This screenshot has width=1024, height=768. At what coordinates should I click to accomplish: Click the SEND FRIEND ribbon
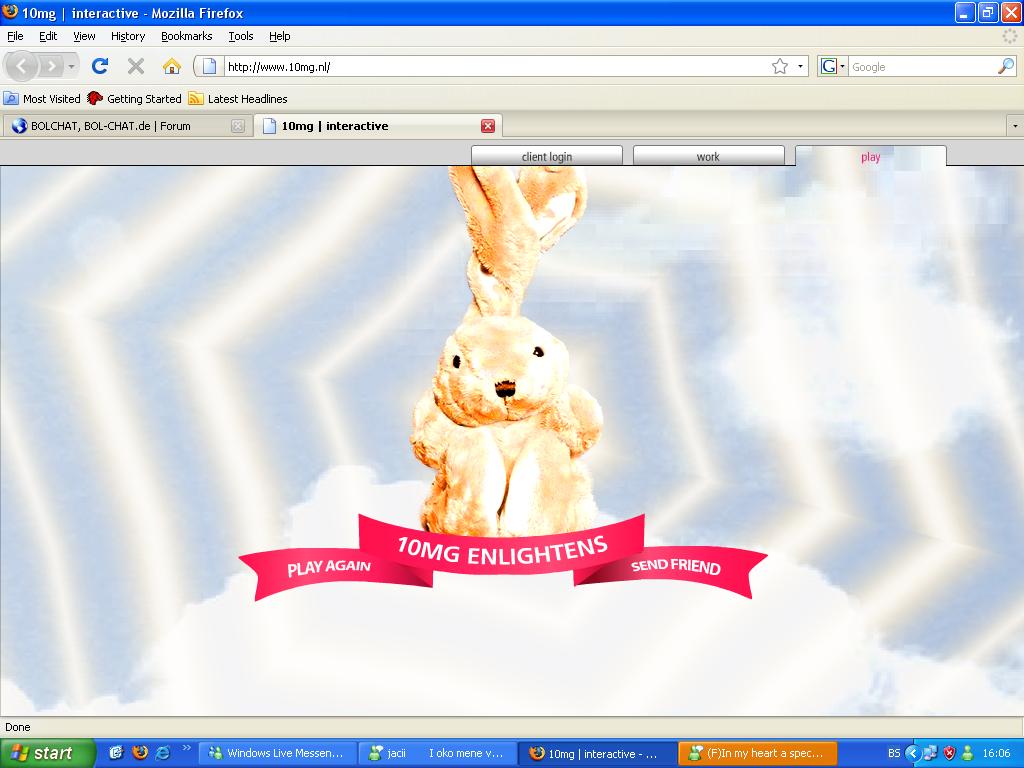pos(676,566)
